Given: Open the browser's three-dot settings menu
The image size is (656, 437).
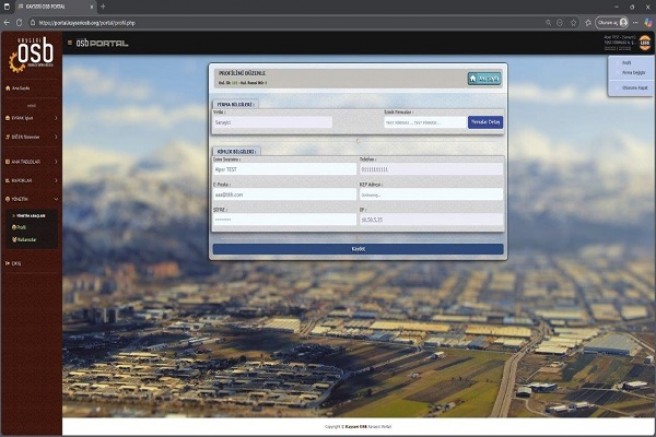Looking at the screenshot, I should click(x=636, y=21).
